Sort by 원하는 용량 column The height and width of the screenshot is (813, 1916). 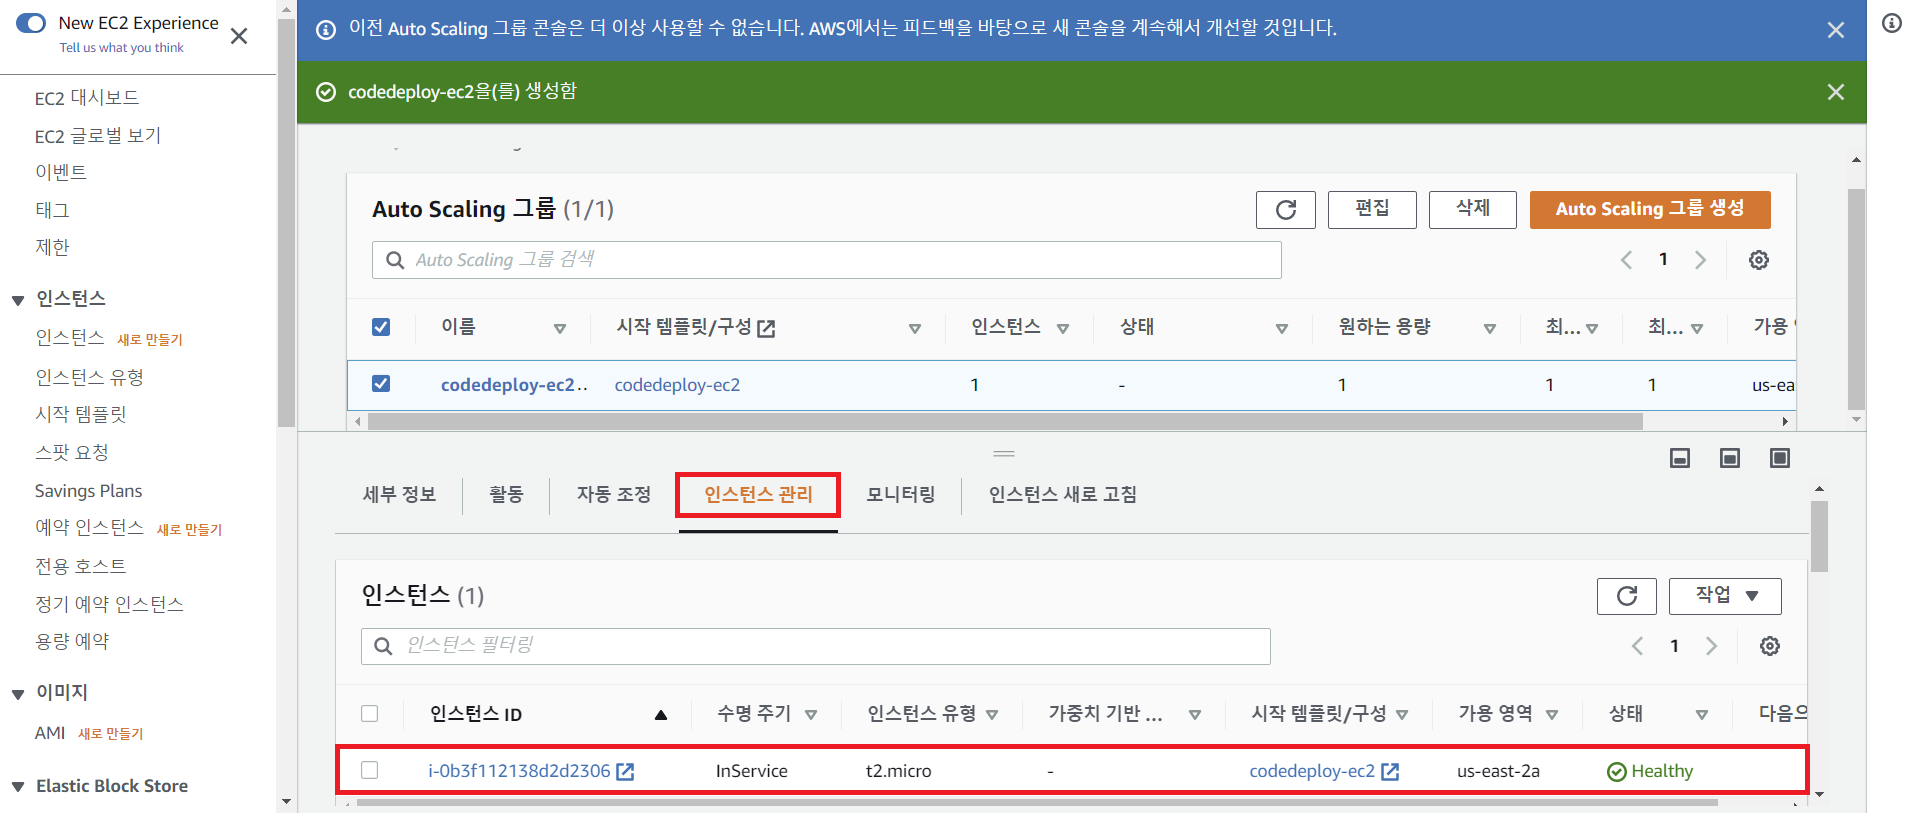point(1490,328)
